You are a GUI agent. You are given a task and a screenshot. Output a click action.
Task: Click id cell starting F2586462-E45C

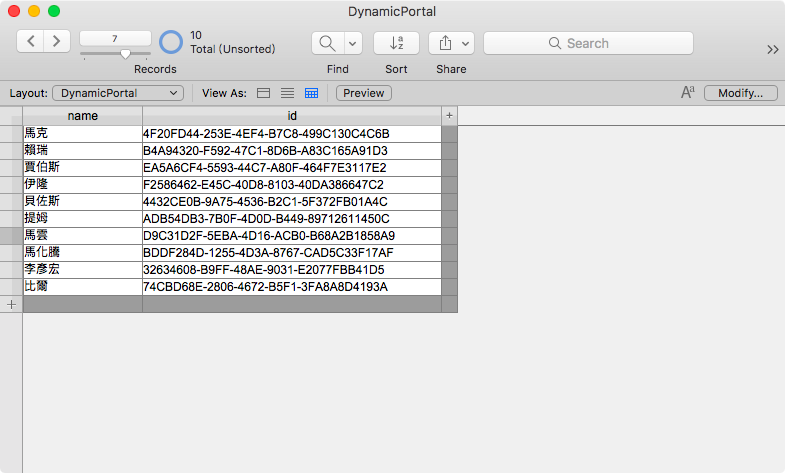tap(292, 185)
